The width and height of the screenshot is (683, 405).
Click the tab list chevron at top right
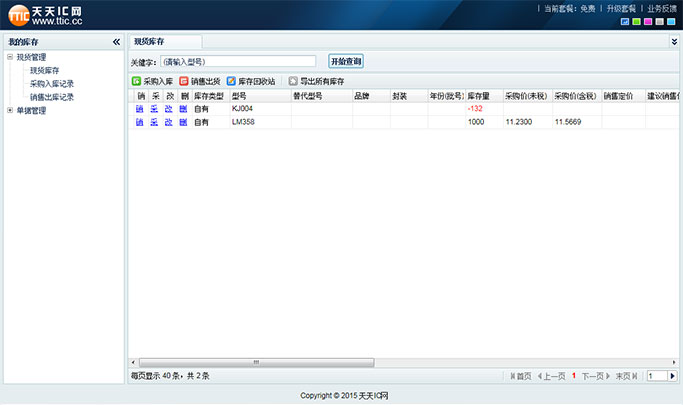pos(674,42)
